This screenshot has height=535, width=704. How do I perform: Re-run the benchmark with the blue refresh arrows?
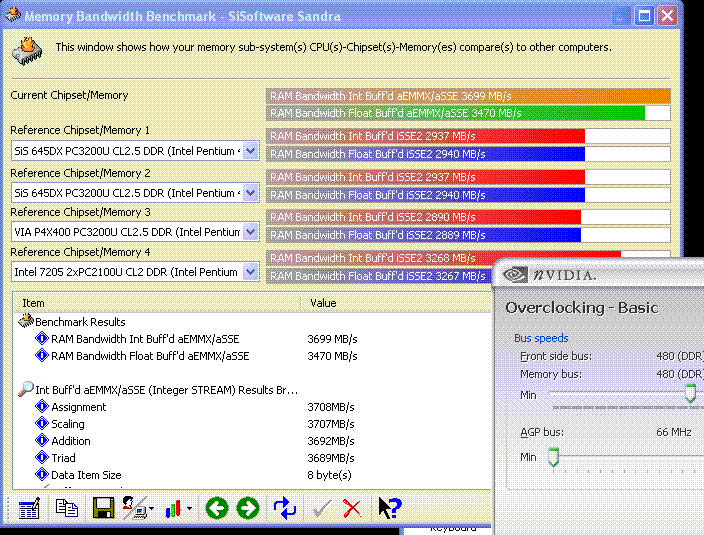tap(285, 508)
